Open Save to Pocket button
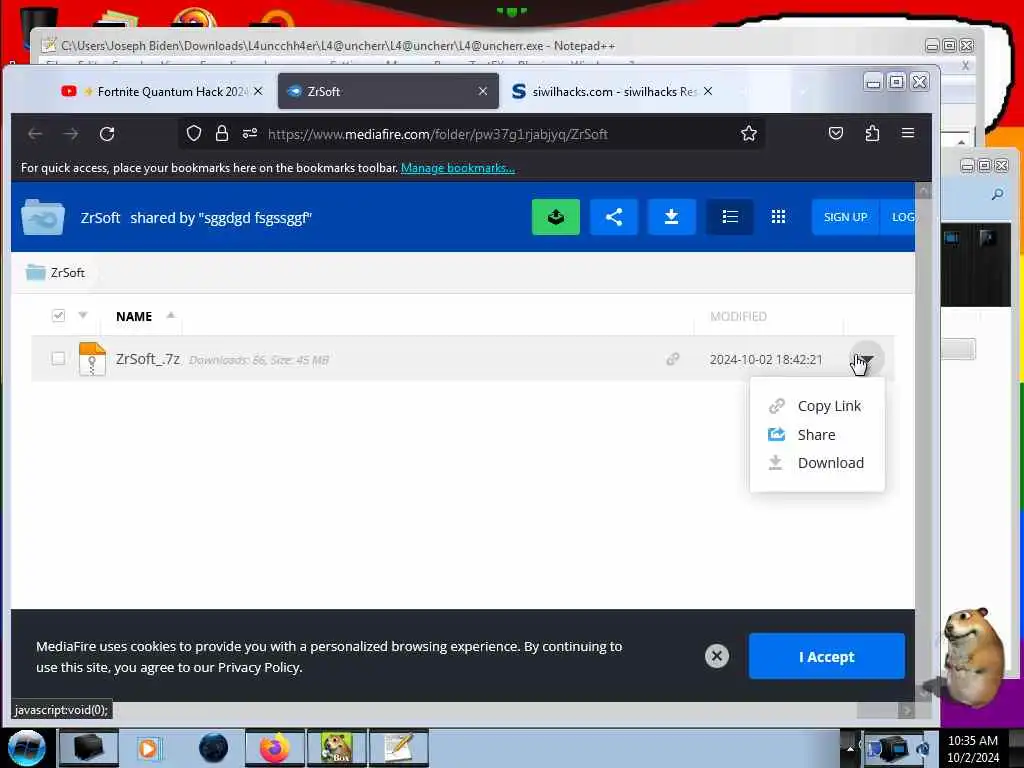1024x768 pixels. [836, 134]
